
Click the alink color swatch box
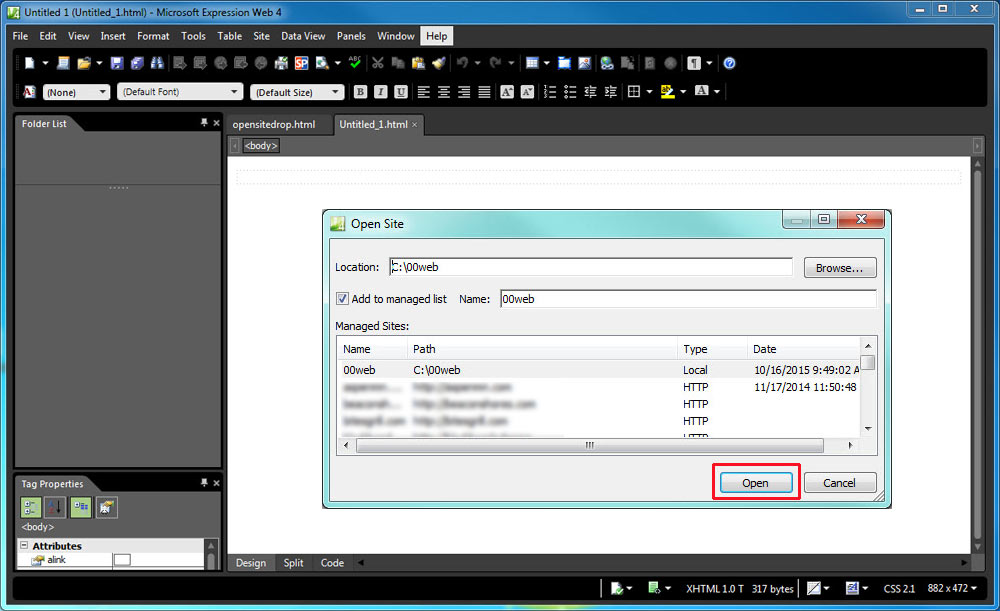122,559
